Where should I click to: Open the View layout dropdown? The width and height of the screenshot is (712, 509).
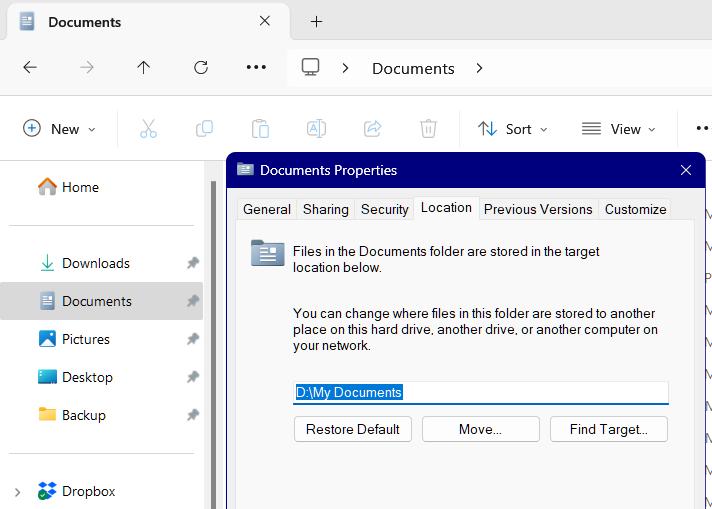coord(619,129)
